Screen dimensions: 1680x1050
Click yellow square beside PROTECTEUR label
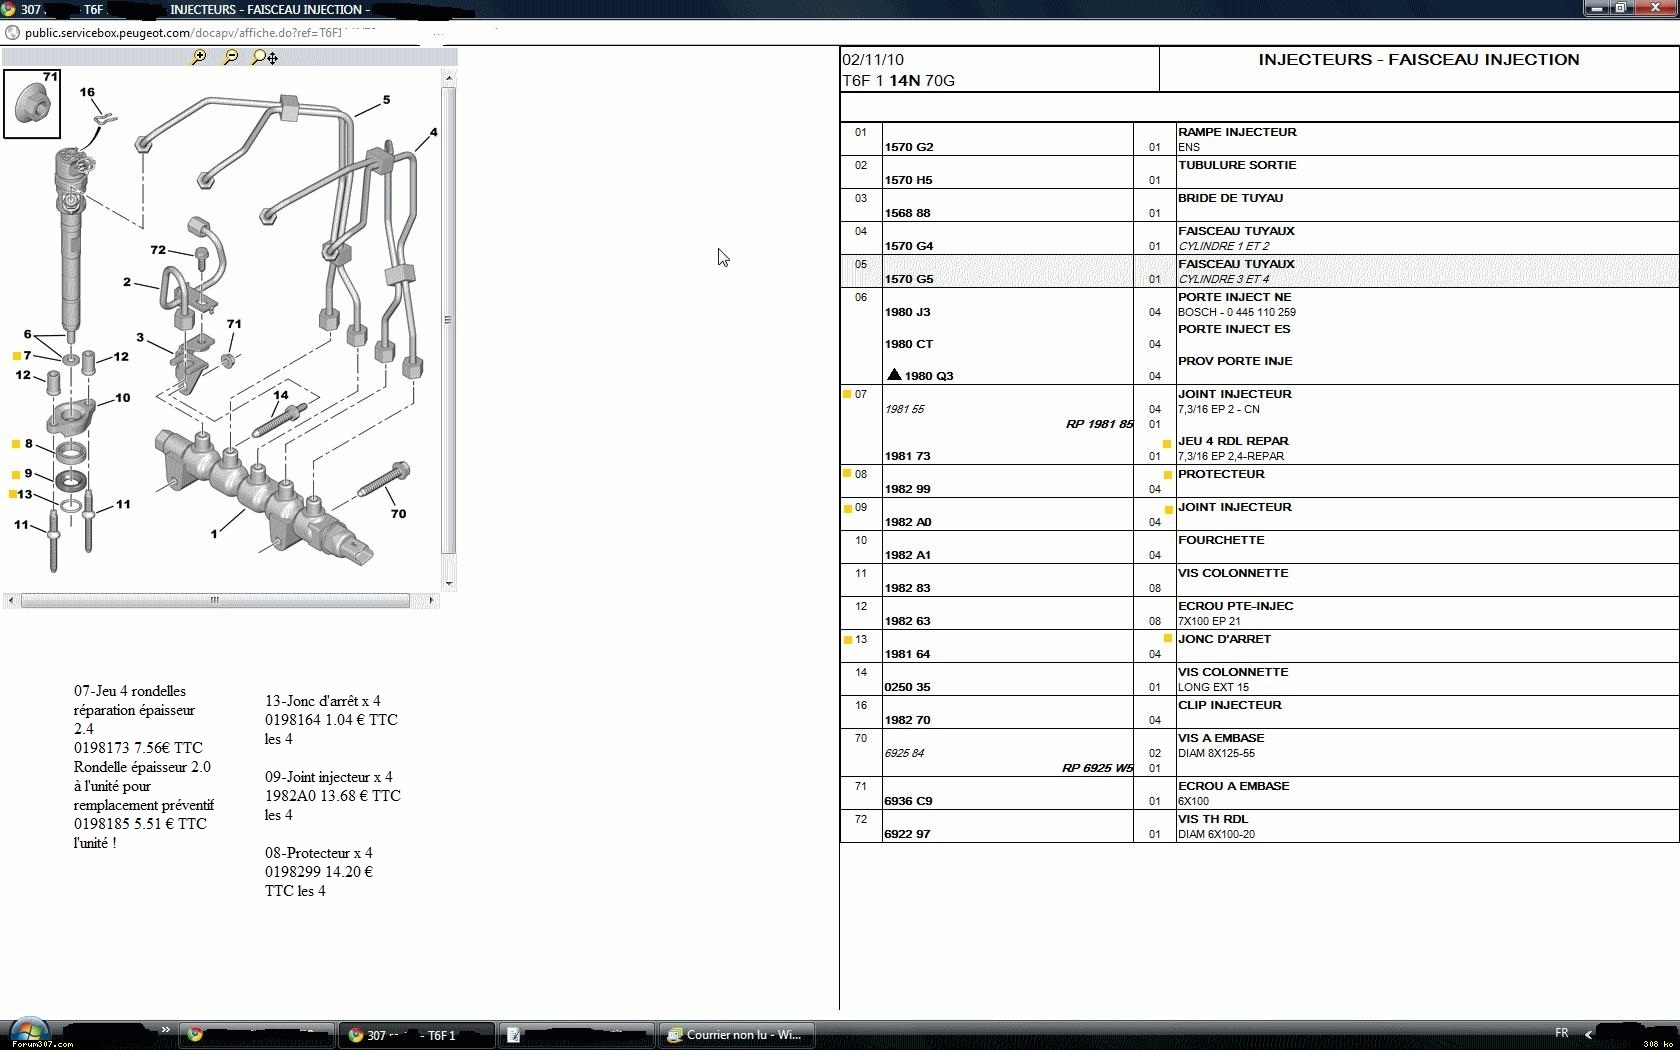click(1168, 475)
